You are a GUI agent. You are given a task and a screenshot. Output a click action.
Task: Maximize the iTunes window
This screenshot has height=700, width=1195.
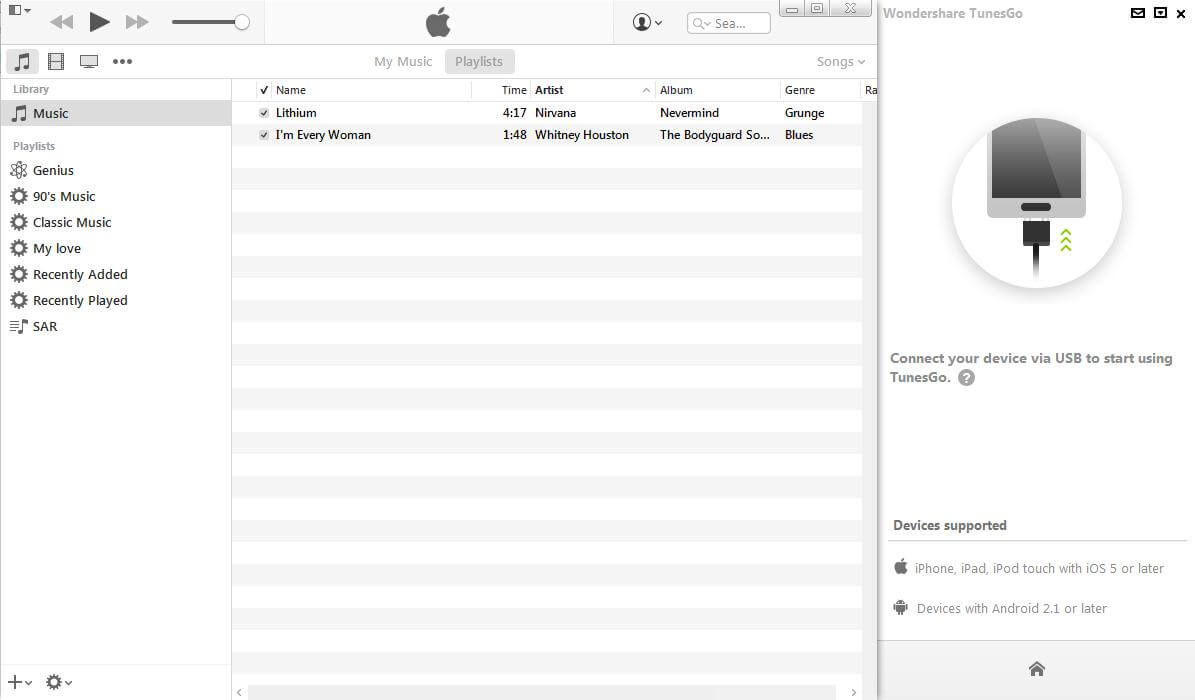(817, 8)
